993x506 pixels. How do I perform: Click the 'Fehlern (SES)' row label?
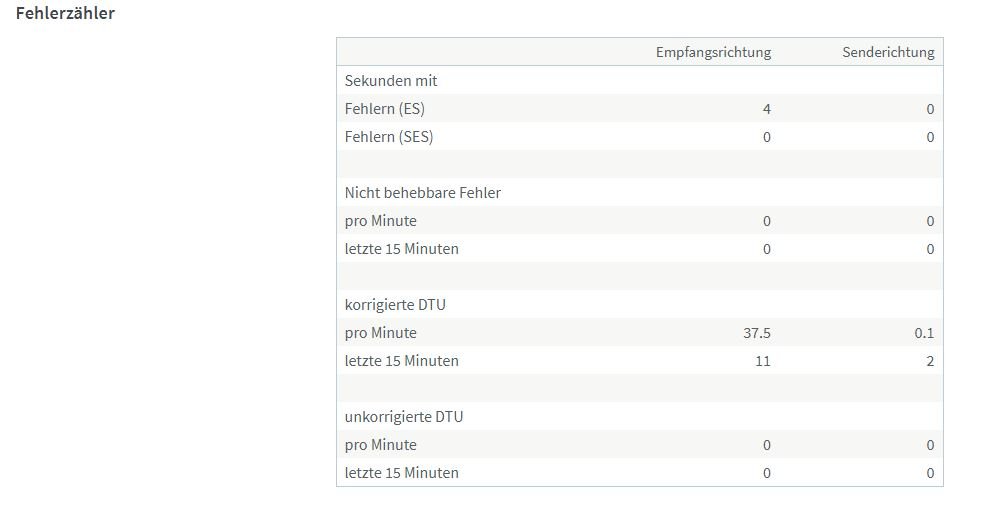(389, 137)
